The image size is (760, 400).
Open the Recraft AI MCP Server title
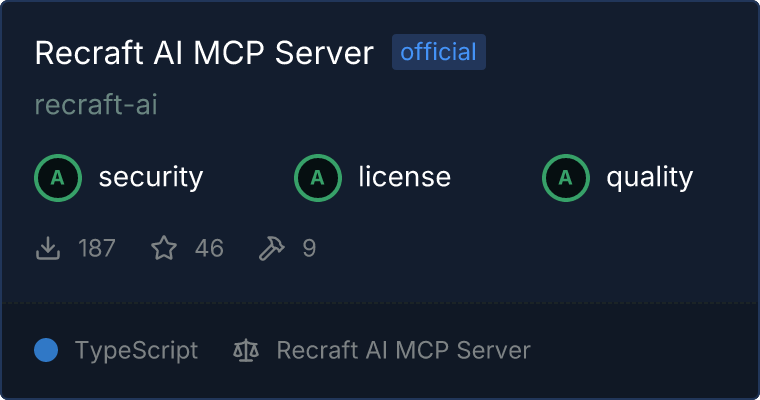(x=204, y=52)
